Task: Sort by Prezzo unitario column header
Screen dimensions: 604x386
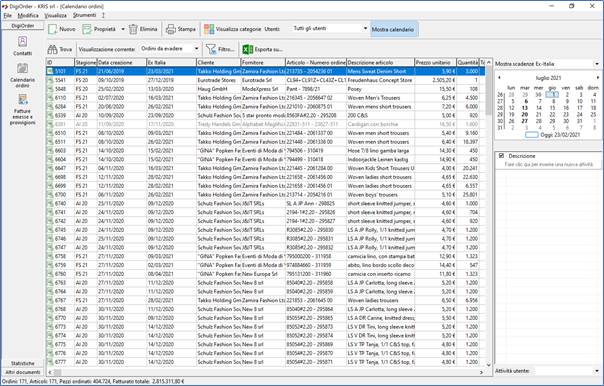Action: click(435, 62)
